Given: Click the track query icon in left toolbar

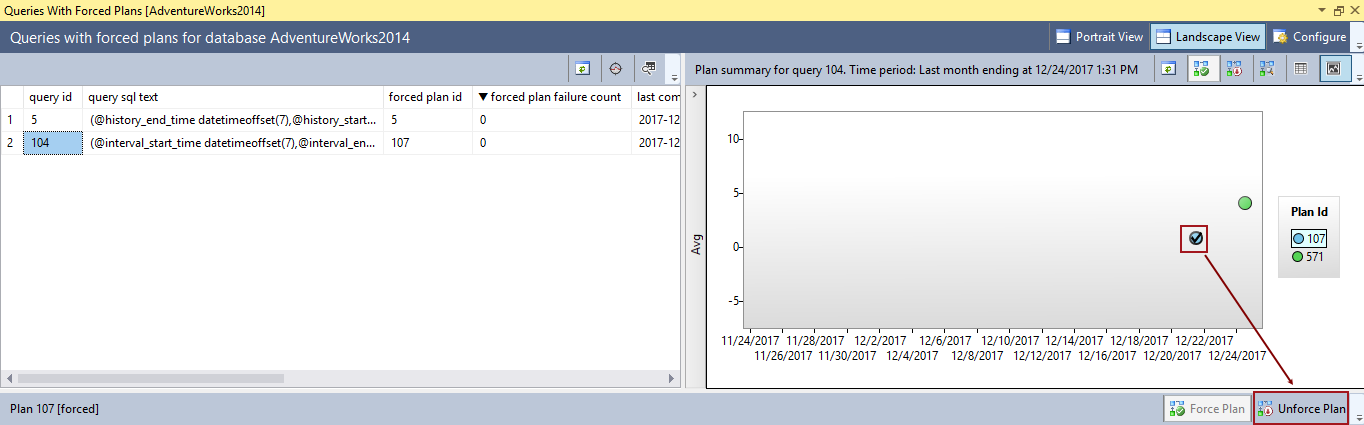Looking at the screenshot, I should click(x=615, y=68).
